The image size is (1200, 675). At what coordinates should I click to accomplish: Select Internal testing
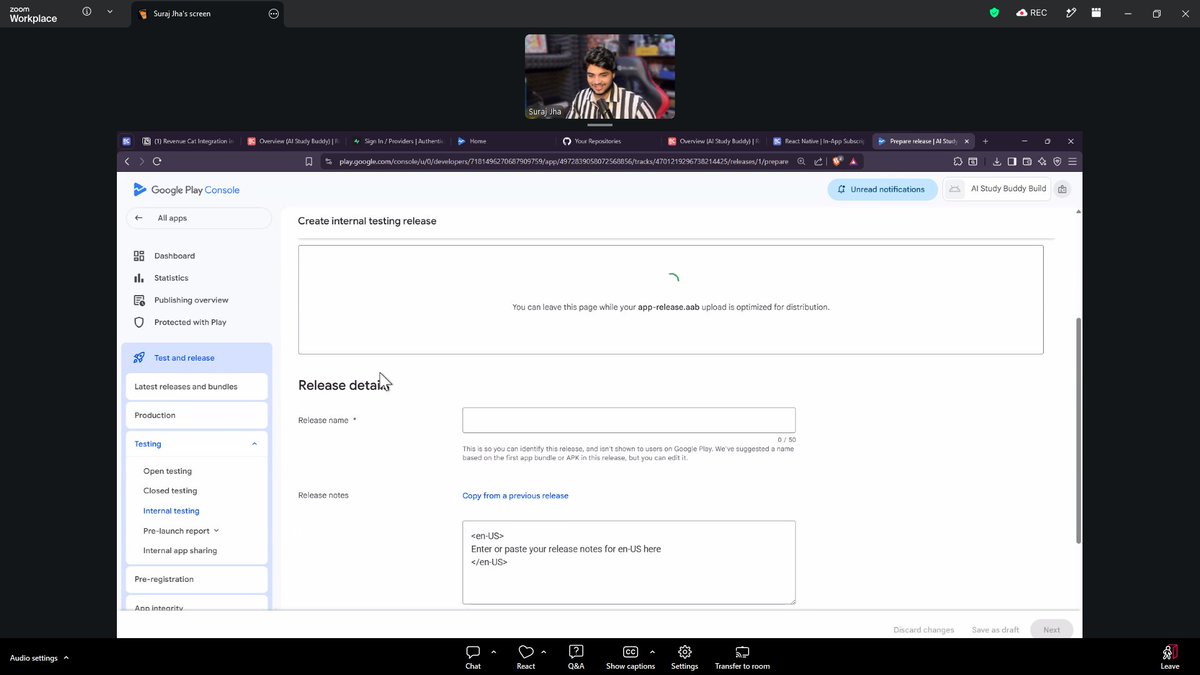pyautogui.click(x=171, y=511)
